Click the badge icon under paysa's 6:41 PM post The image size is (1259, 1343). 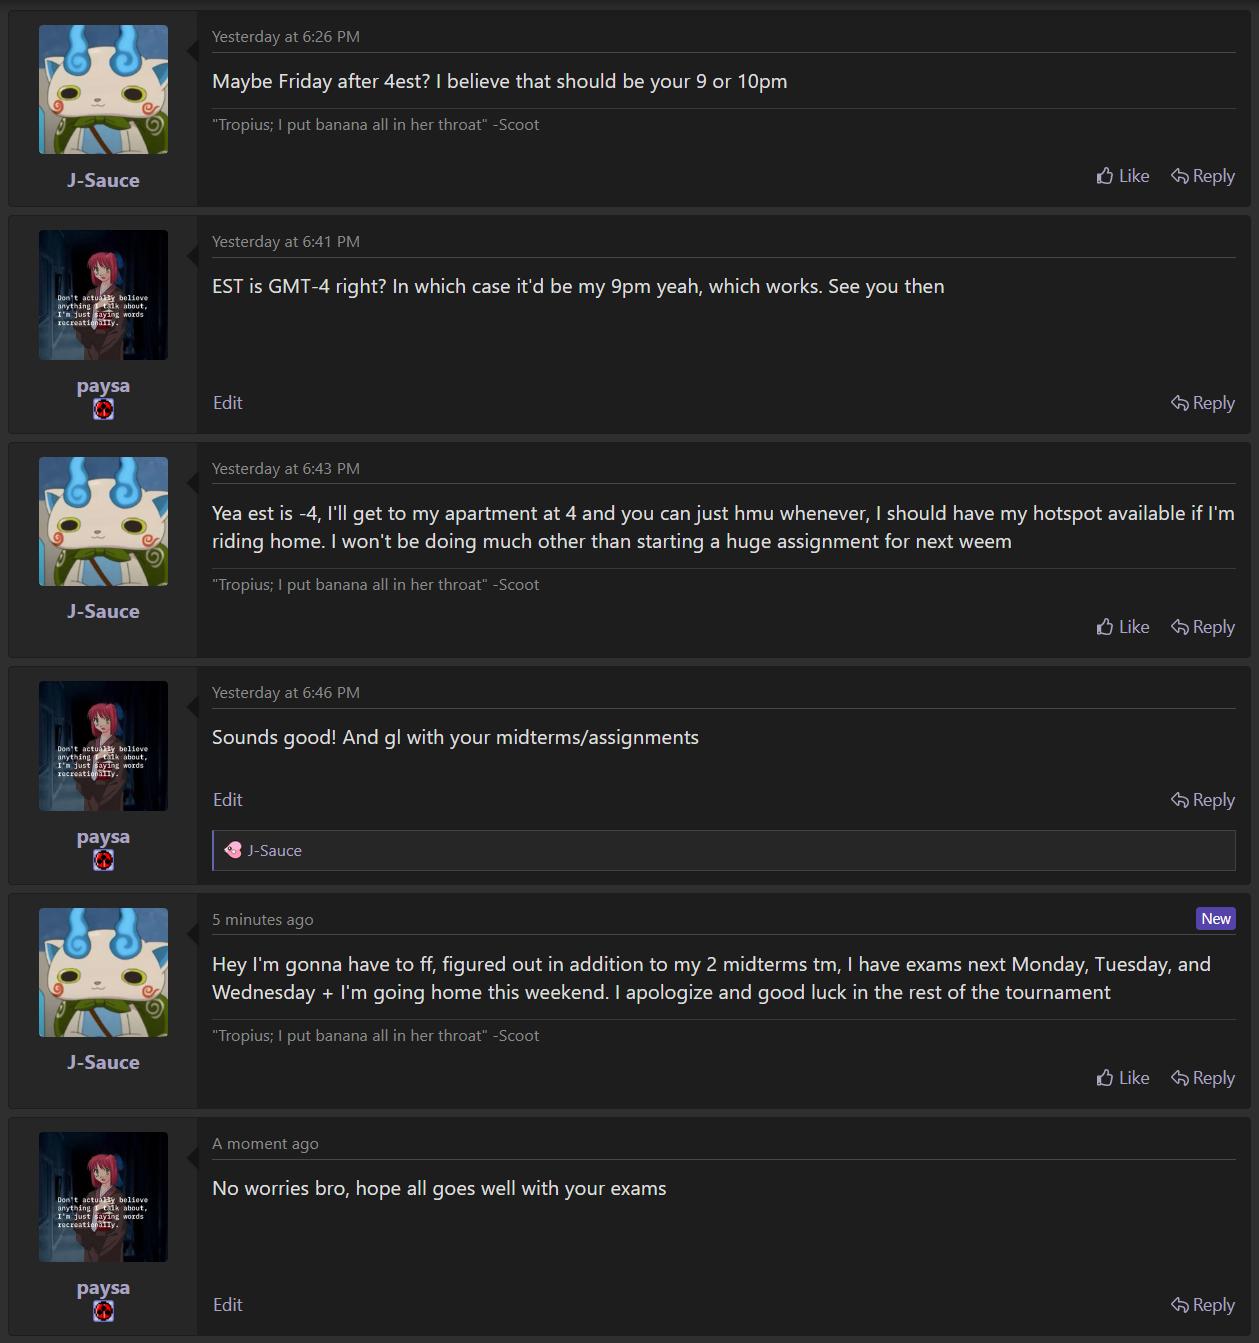pos(103,409)
